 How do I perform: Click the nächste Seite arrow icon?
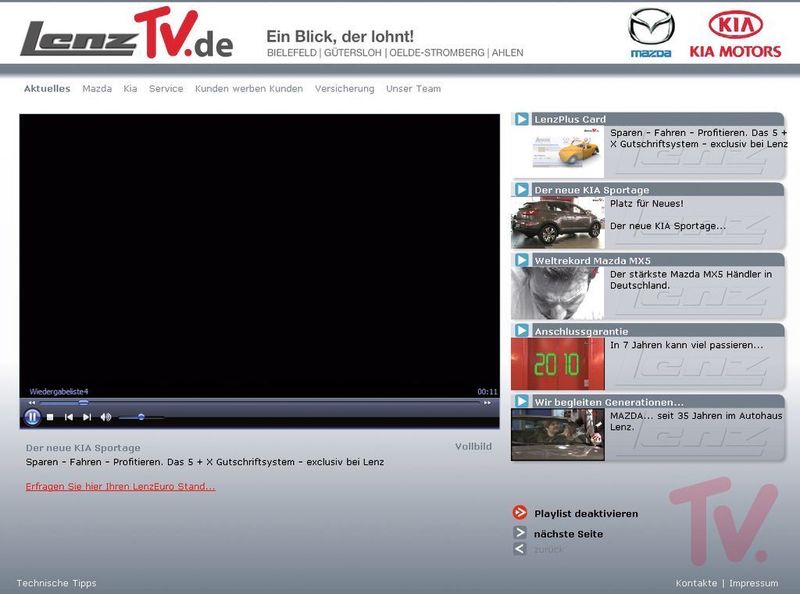520,533
